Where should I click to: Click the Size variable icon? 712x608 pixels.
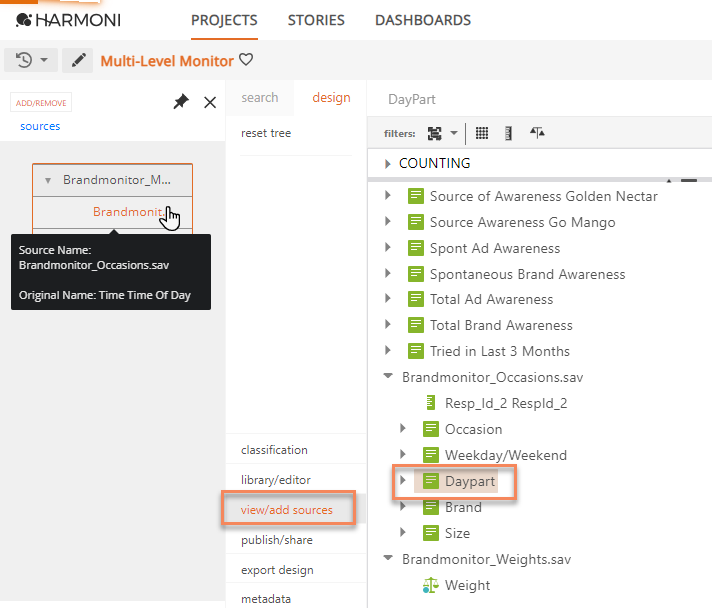tap(430, 533)
